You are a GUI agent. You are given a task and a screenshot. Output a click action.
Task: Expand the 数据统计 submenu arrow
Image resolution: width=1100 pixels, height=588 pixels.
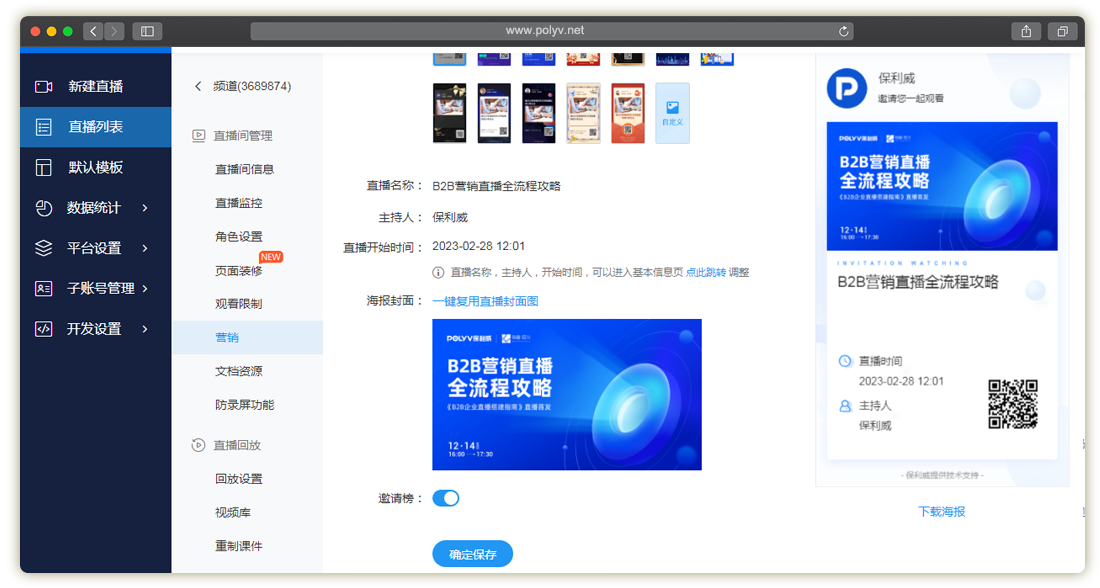click(145, 208)
